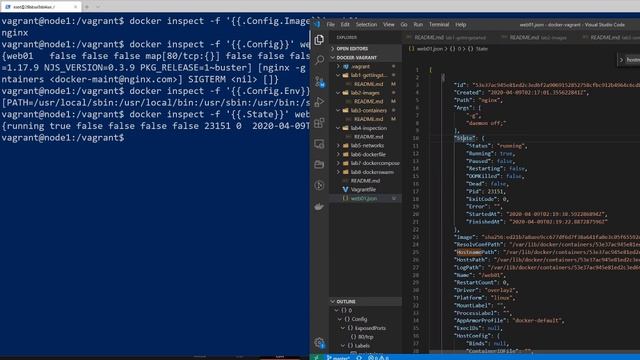This screenshot has height=360, width=640.
Task: Click the web01.json braces file icon
Action: [345, 198]
